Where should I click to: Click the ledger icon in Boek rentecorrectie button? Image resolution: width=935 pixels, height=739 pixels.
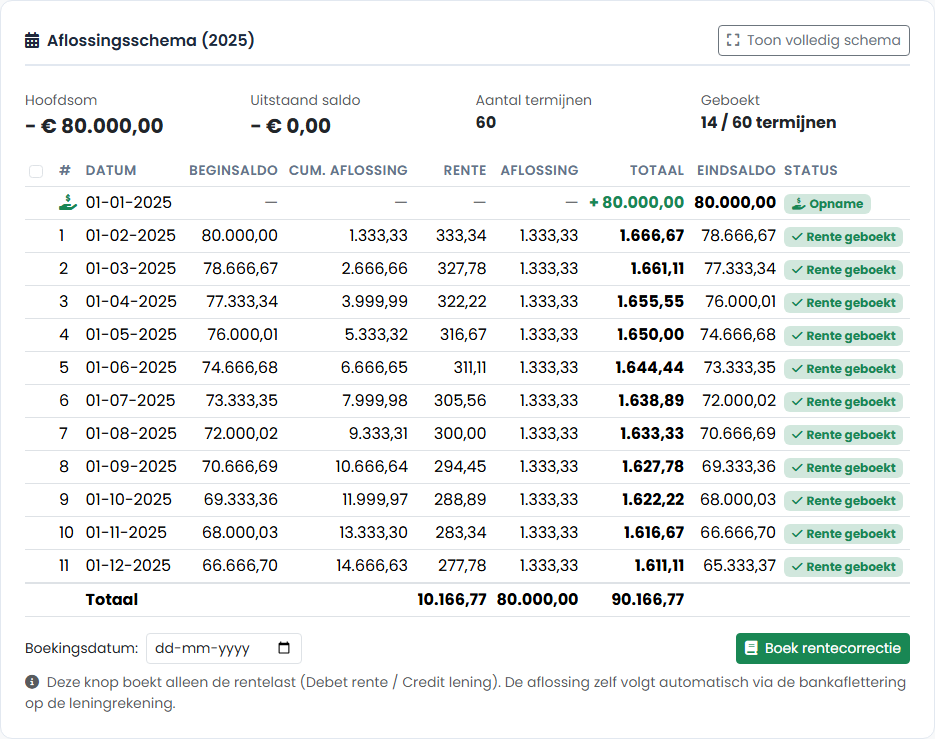[751, 648]
